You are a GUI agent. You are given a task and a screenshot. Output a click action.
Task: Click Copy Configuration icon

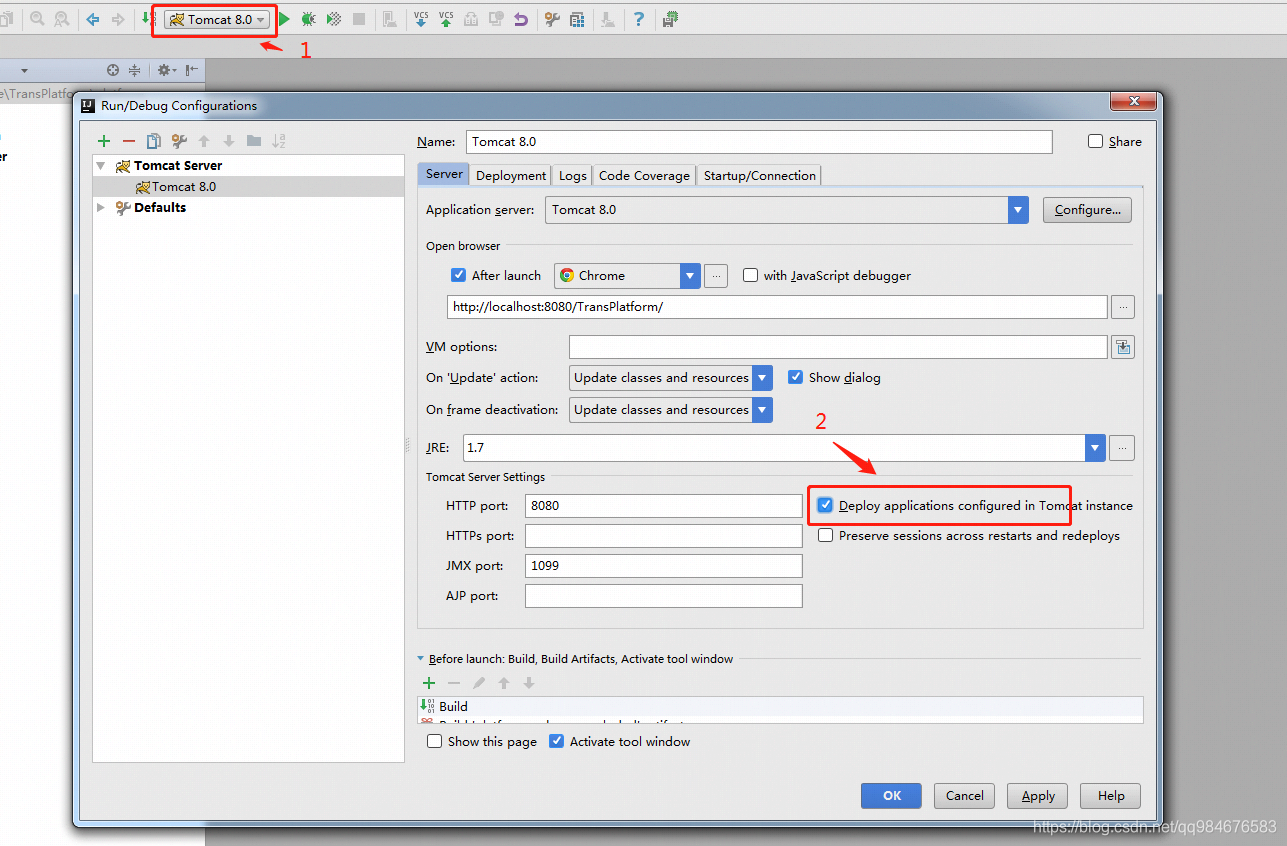pos(154,141)
